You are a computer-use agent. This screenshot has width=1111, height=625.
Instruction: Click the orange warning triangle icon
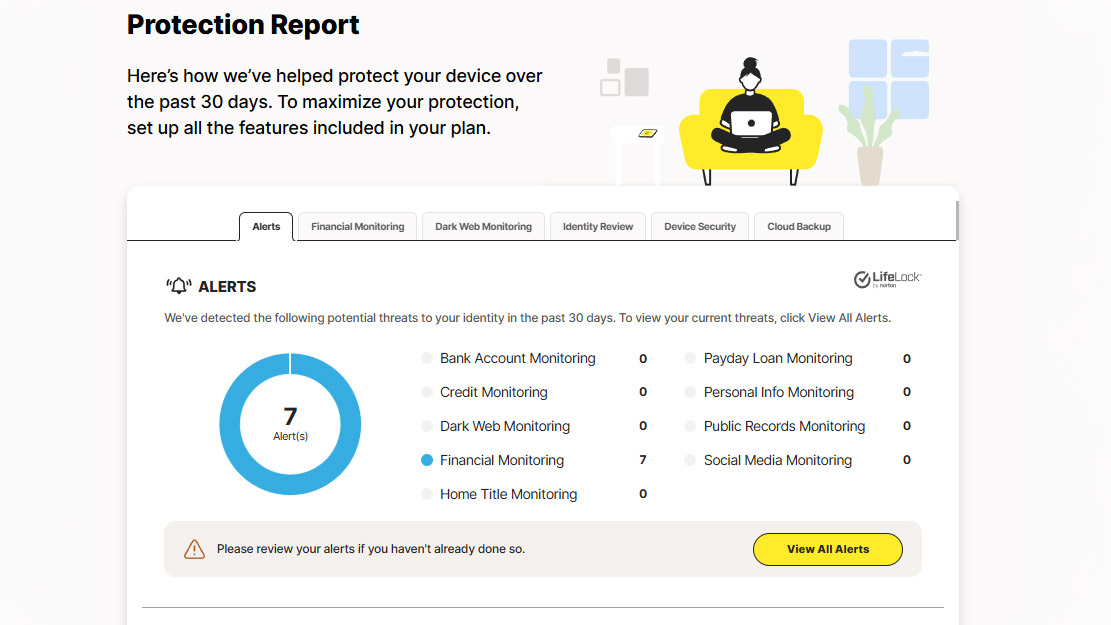(x=194, y=549)
